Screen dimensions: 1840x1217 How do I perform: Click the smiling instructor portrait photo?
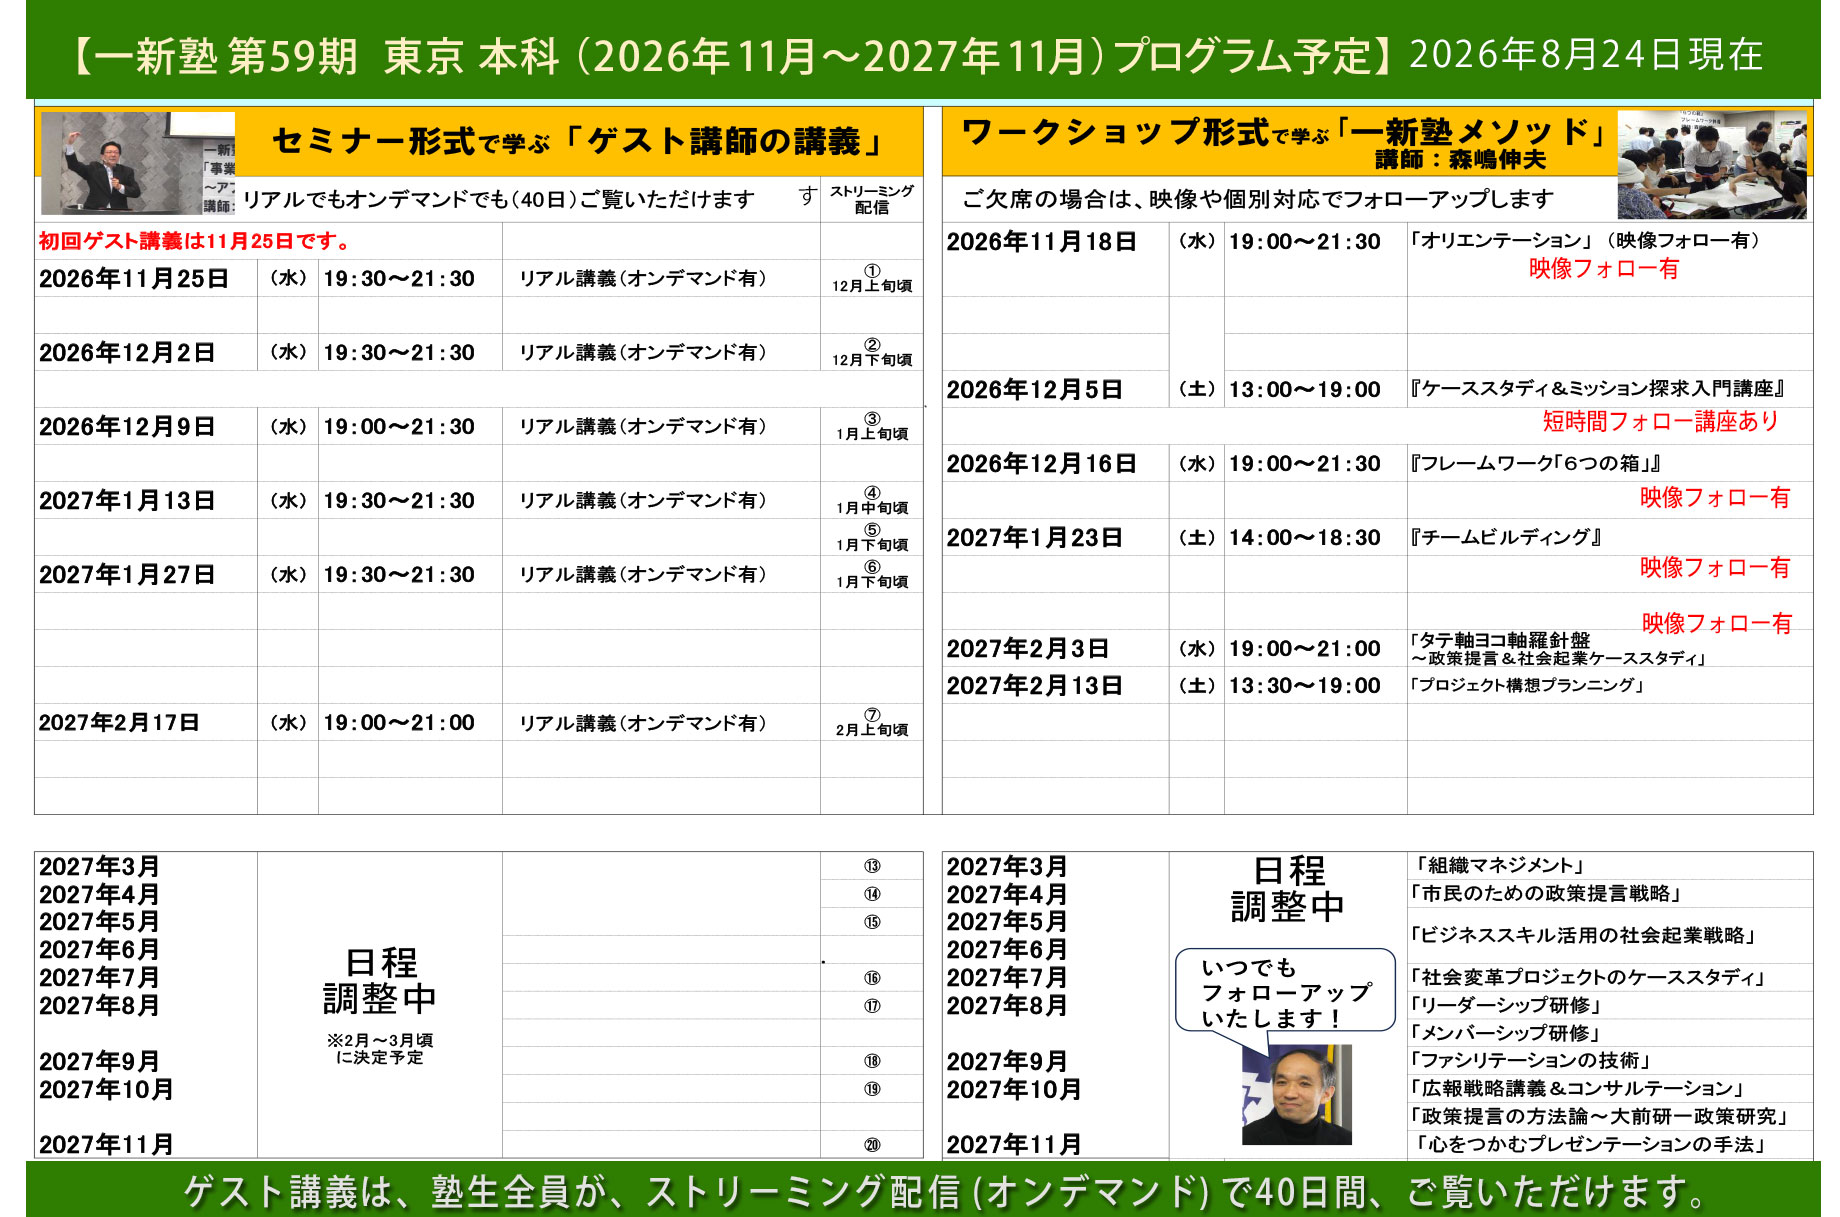(1297, 1095)
